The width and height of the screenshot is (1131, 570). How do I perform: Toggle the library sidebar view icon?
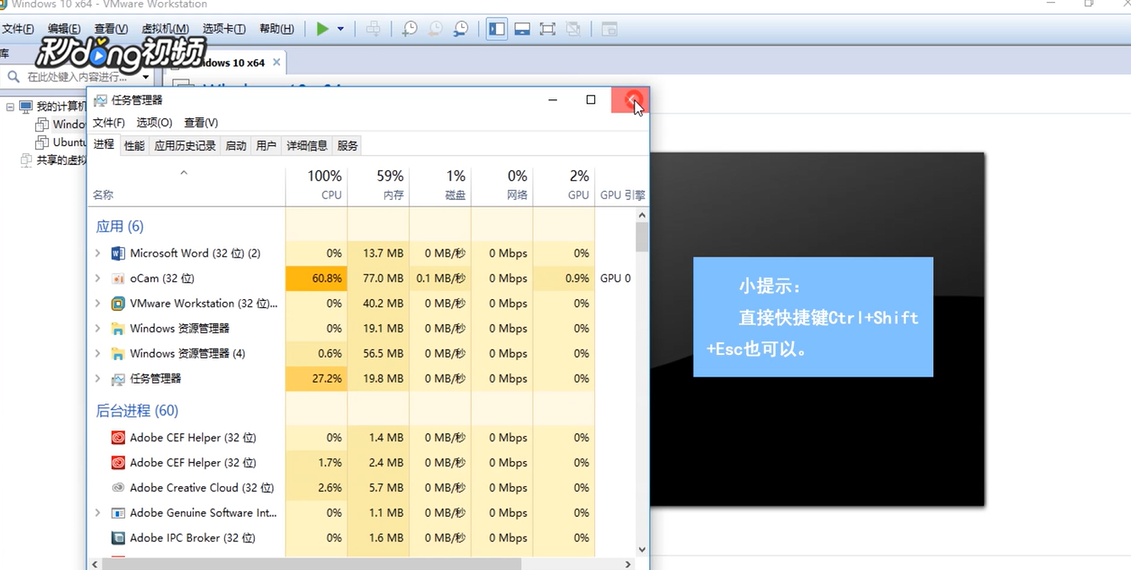tap(496, 29)
